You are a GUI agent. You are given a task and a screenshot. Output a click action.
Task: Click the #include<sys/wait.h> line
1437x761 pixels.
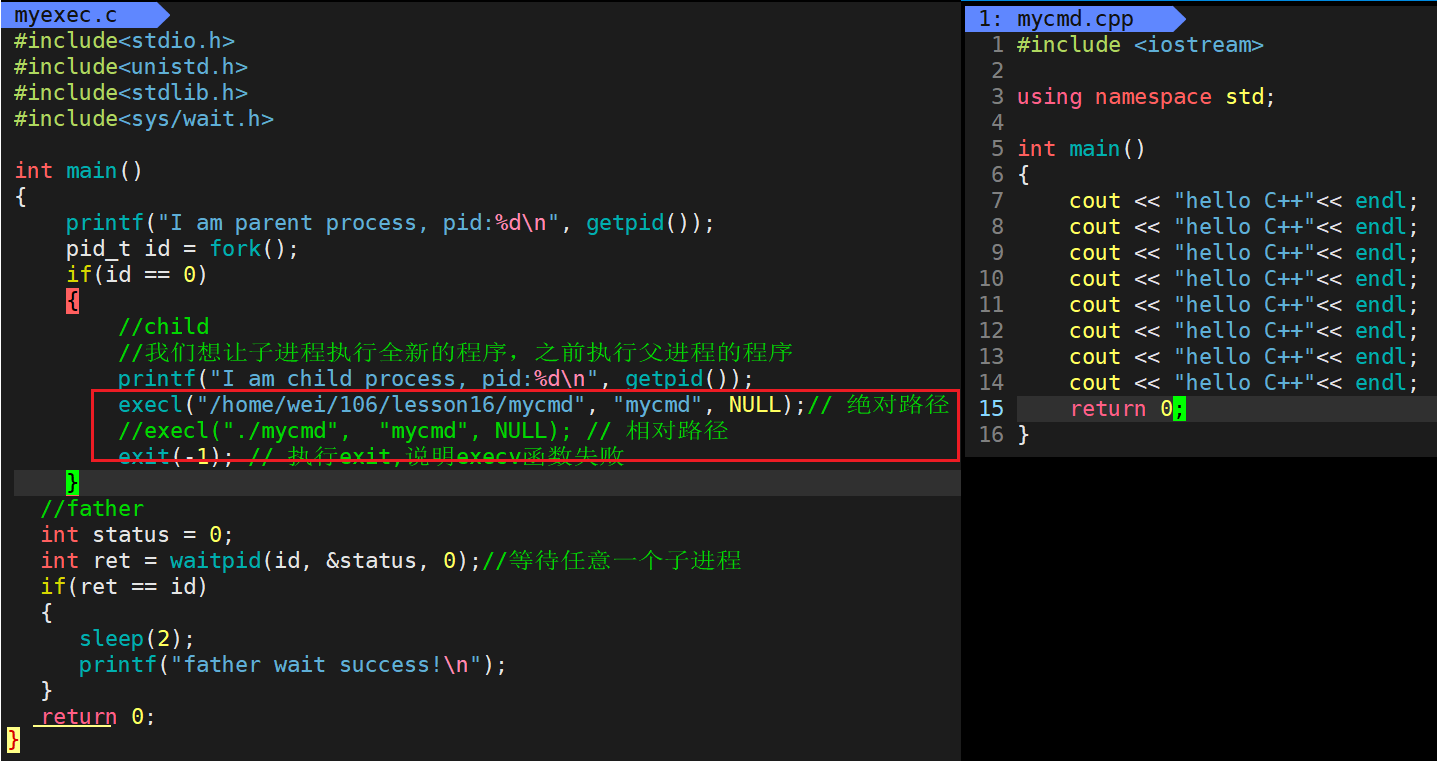144,119
